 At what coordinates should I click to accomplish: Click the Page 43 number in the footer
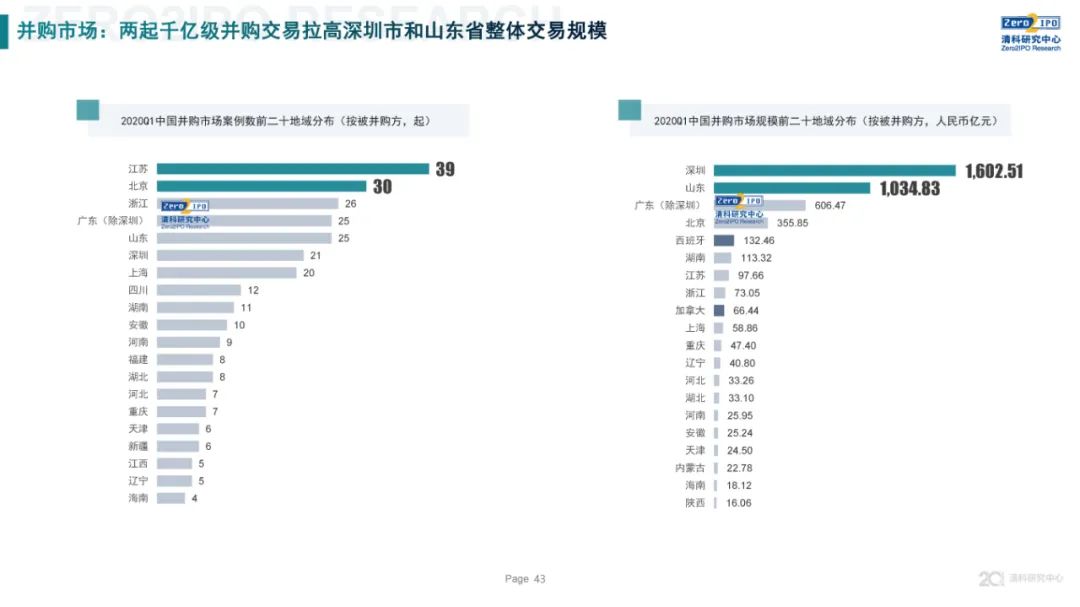coord(525,579)
